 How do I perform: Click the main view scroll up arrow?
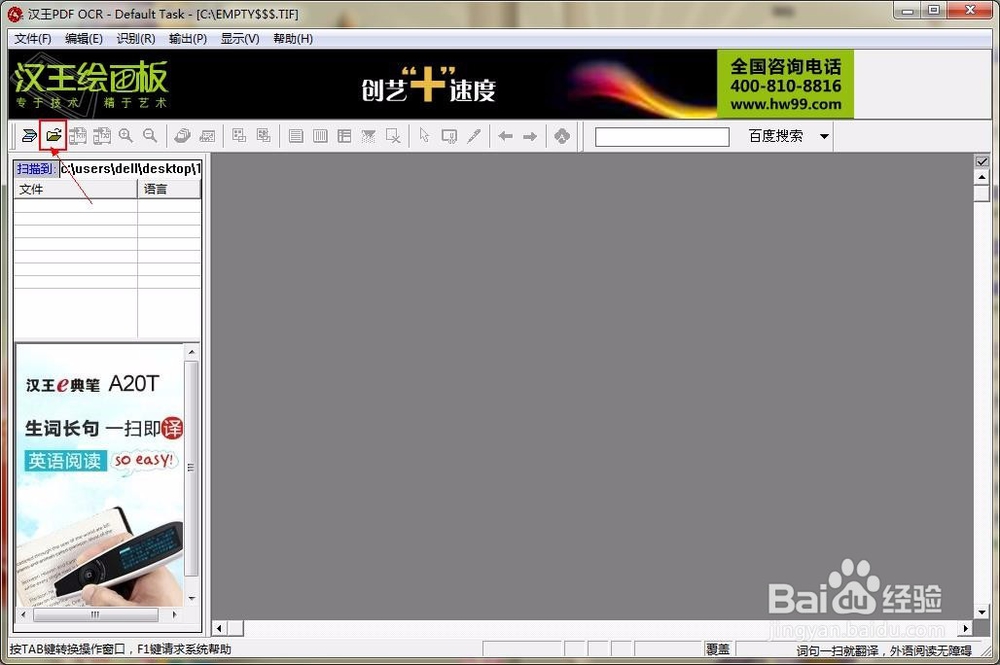coord(982,177)
